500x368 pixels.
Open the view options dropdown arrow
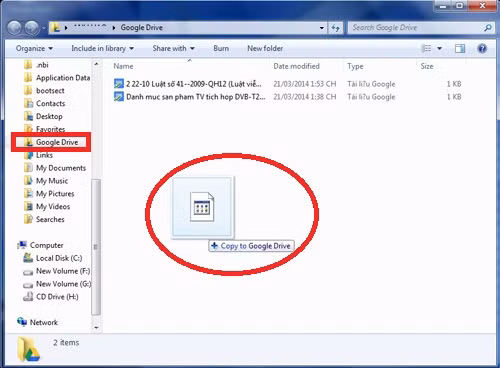click(x=439, y=49)
